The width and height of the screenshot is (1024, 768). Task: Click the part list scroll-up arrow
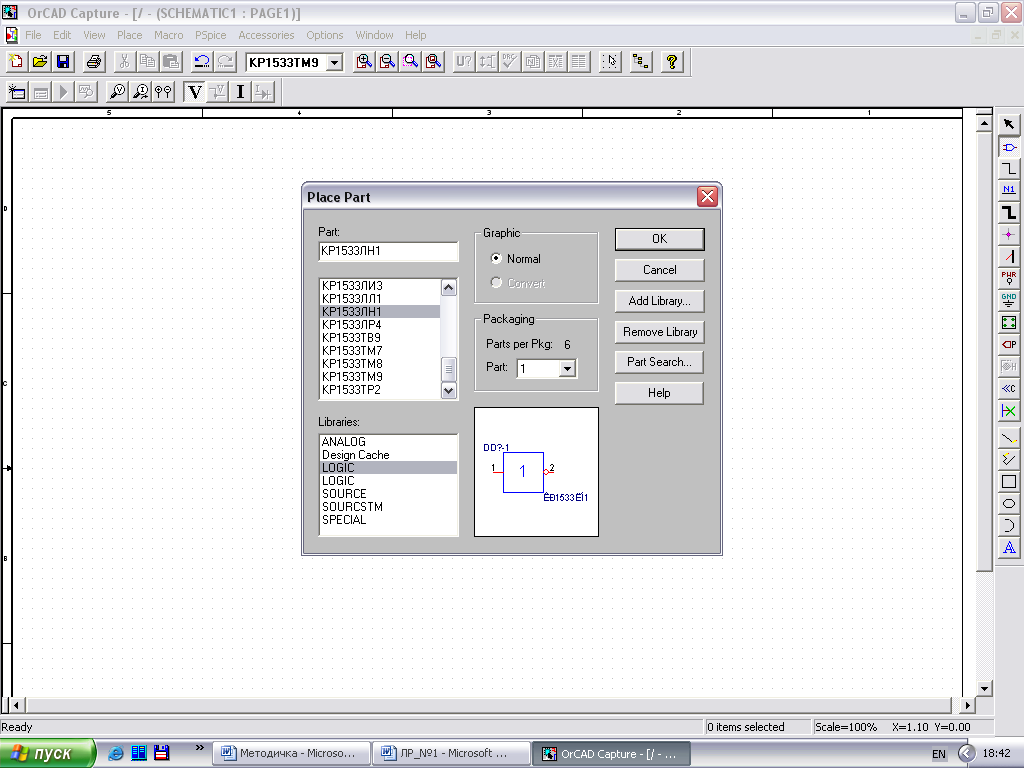coord(448,287)
